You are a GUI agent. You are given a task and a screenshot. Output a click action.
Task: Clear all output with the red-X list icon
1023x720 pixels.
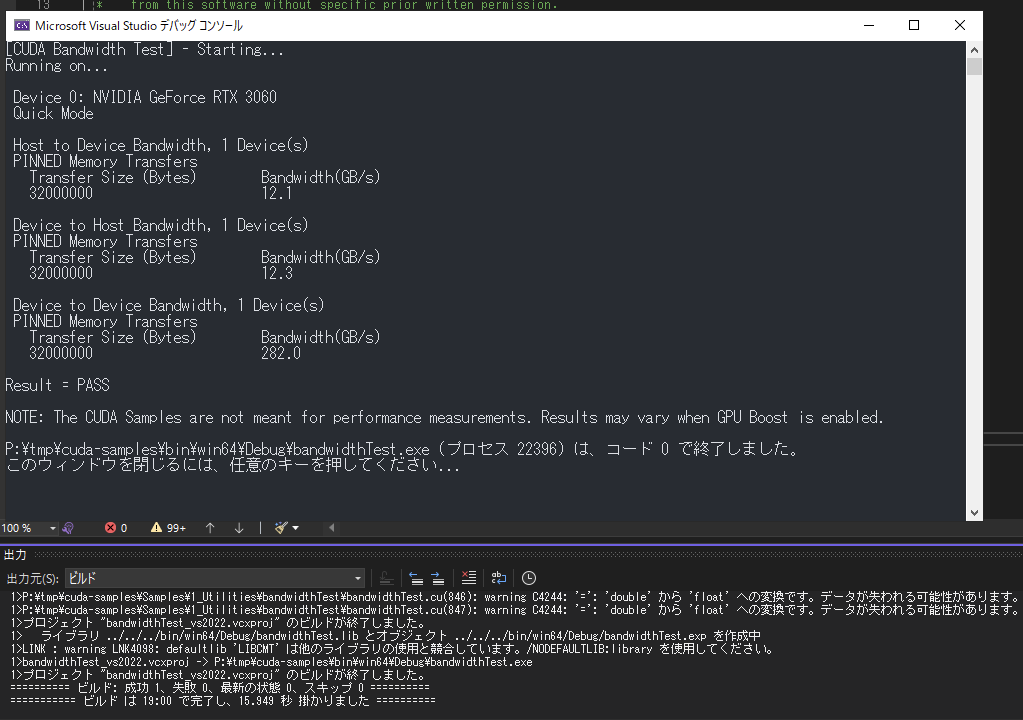(468, 578)
